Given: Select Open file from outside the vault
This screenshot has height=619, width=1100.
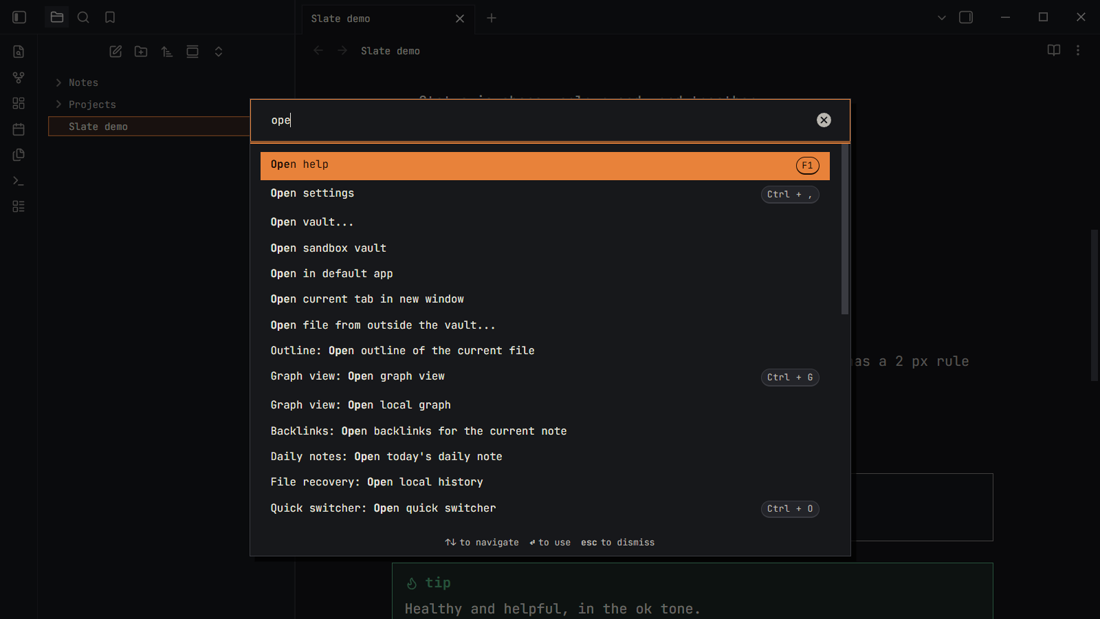Looking at the screenshot, I should 544,325.
